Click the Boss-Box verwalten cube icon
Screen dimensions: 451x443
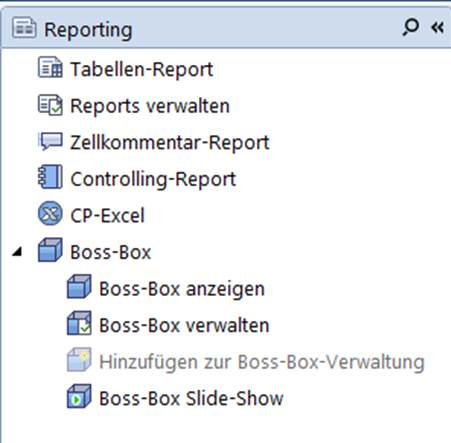79,323
